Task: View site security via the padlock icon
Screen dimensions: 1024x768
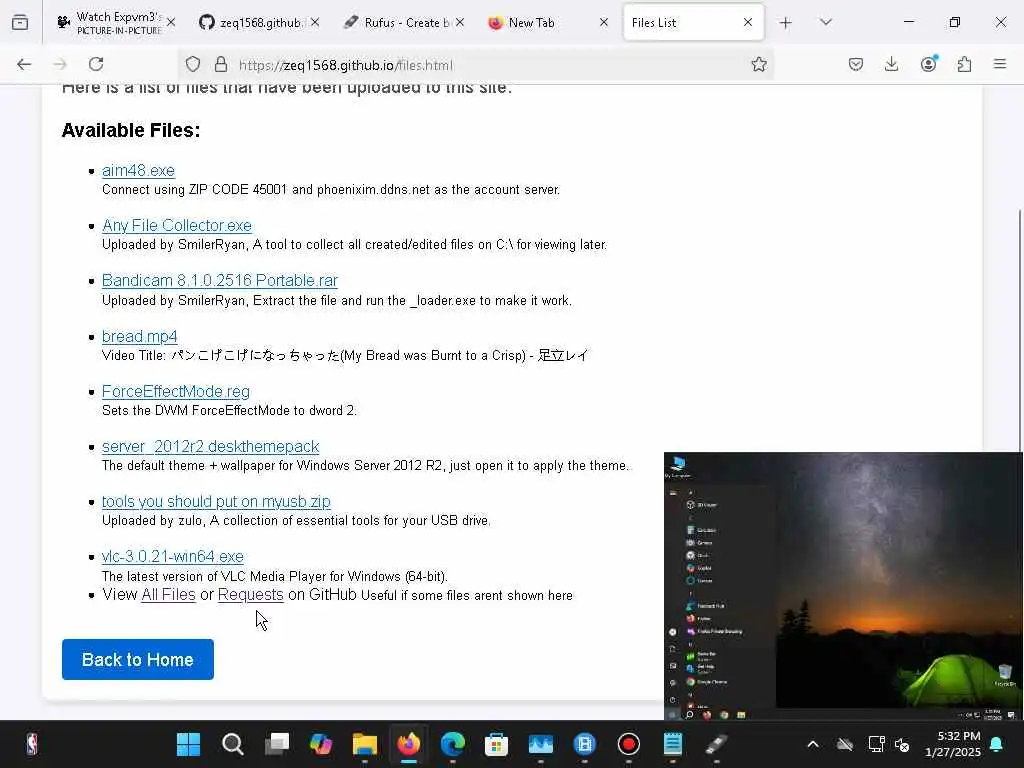Action: pos(221,64)
